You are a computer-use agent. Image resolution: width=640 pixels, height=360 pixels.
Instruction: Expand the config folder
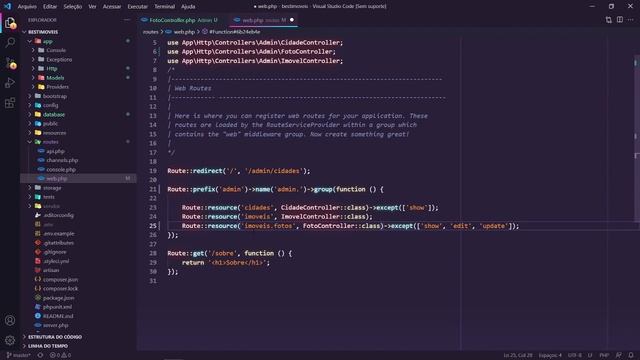pos(50,105)
